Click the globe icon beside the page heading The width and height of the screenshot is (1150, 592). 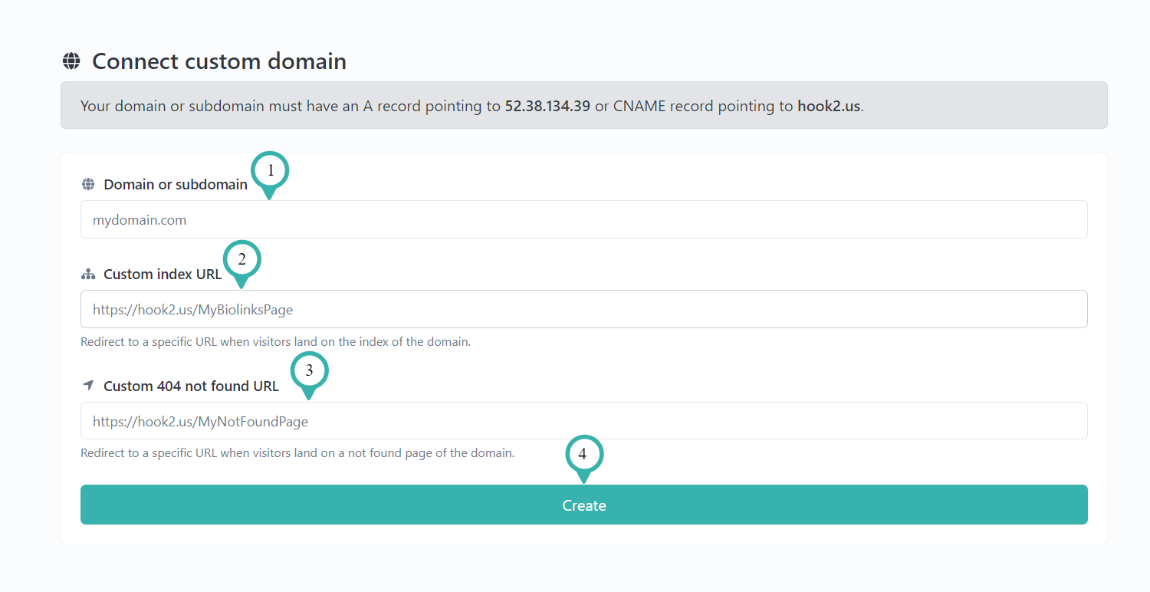tap(70, 61)
